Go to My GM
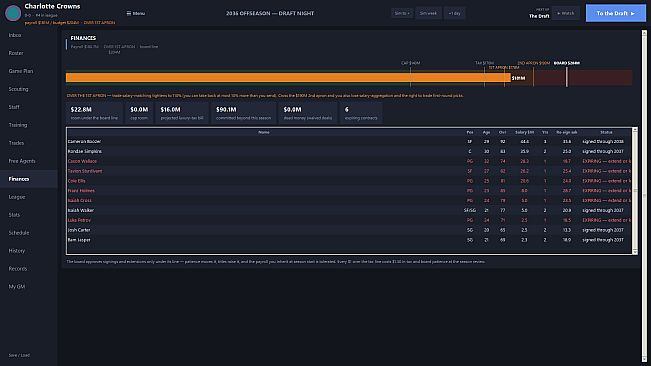651x366 pixels. pos(29,287)
